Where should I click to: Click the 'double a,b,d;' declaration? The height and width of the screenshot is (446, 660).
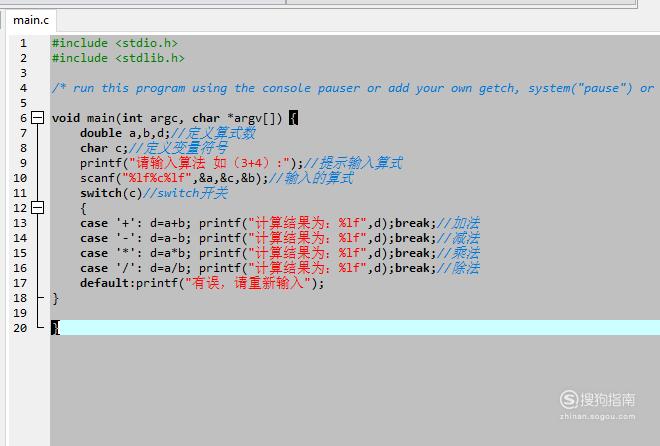tap(125, 133)
